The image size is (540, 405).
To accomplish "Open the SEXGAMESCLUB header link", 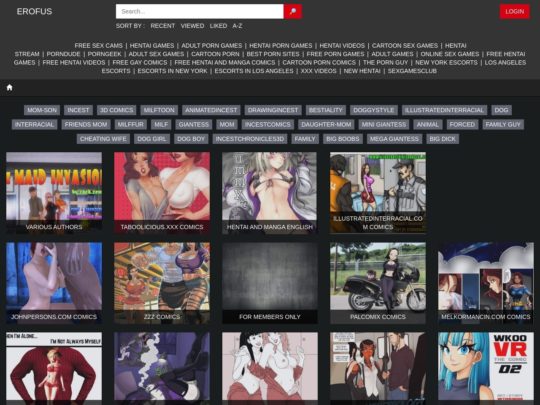I will [x=412, y=71].
